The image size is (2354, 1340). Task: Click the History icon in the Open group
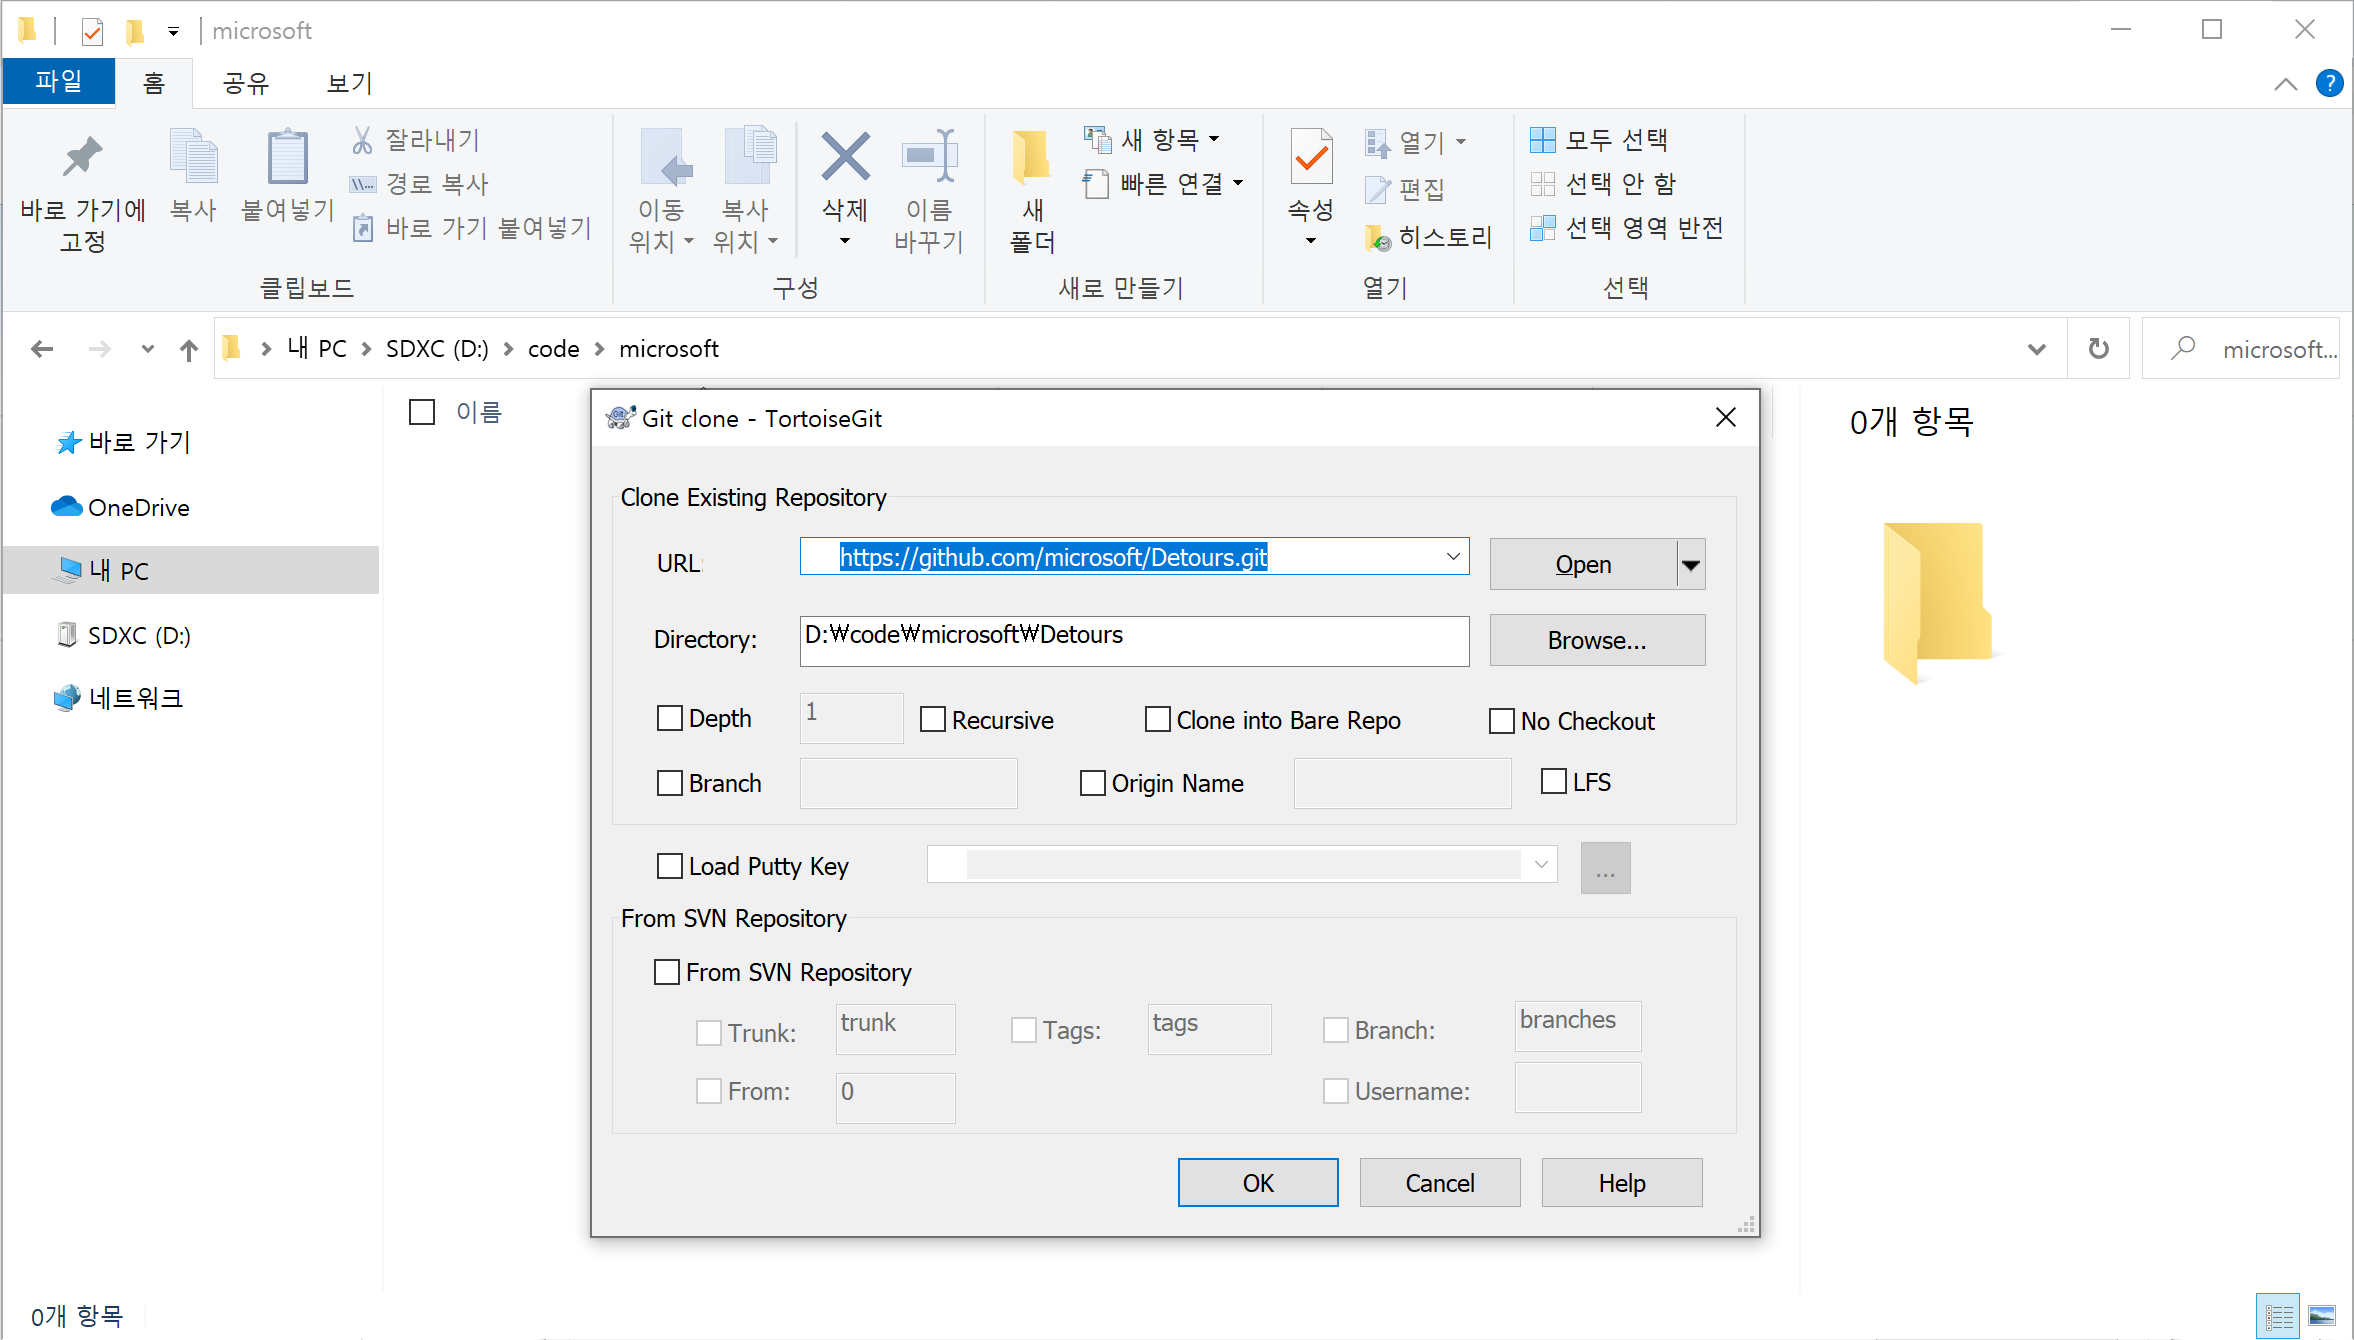1378,238
